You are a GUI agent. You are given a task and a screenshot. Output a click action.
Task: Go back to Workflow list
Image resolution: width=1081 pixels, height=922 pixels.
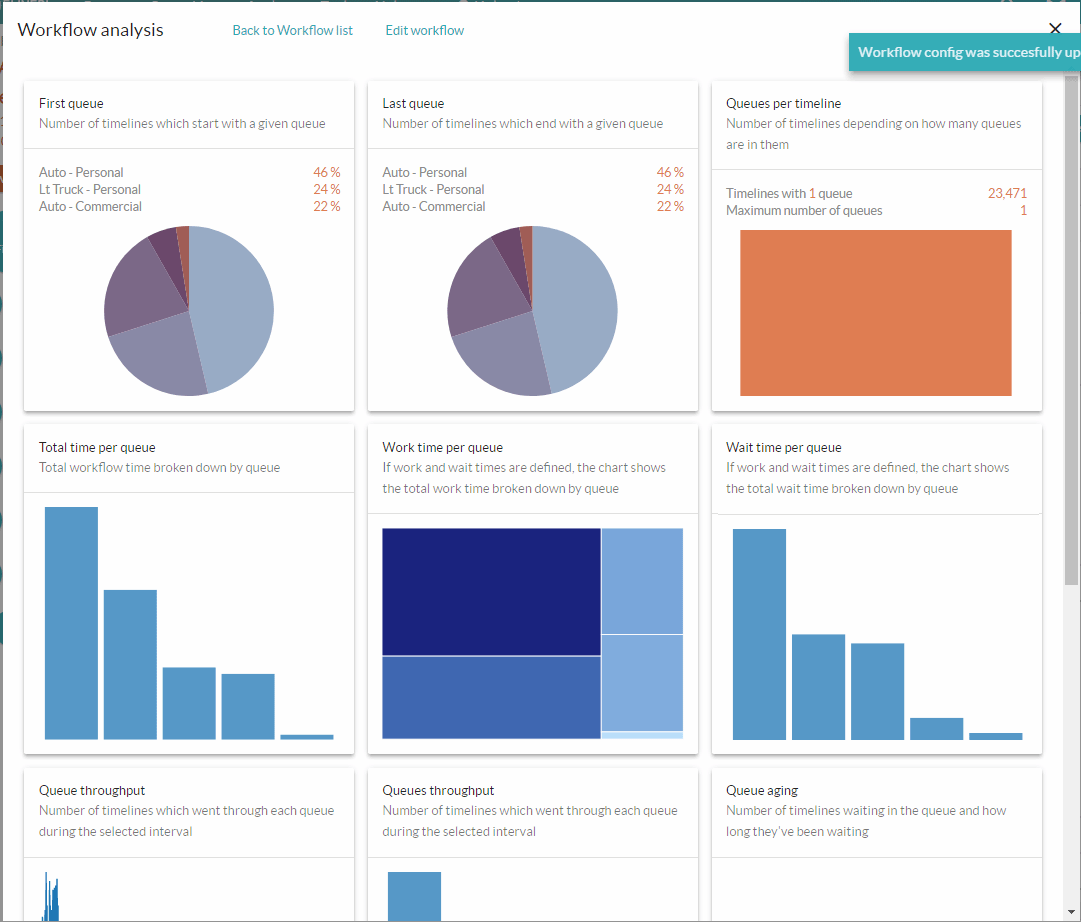(292, 30)
